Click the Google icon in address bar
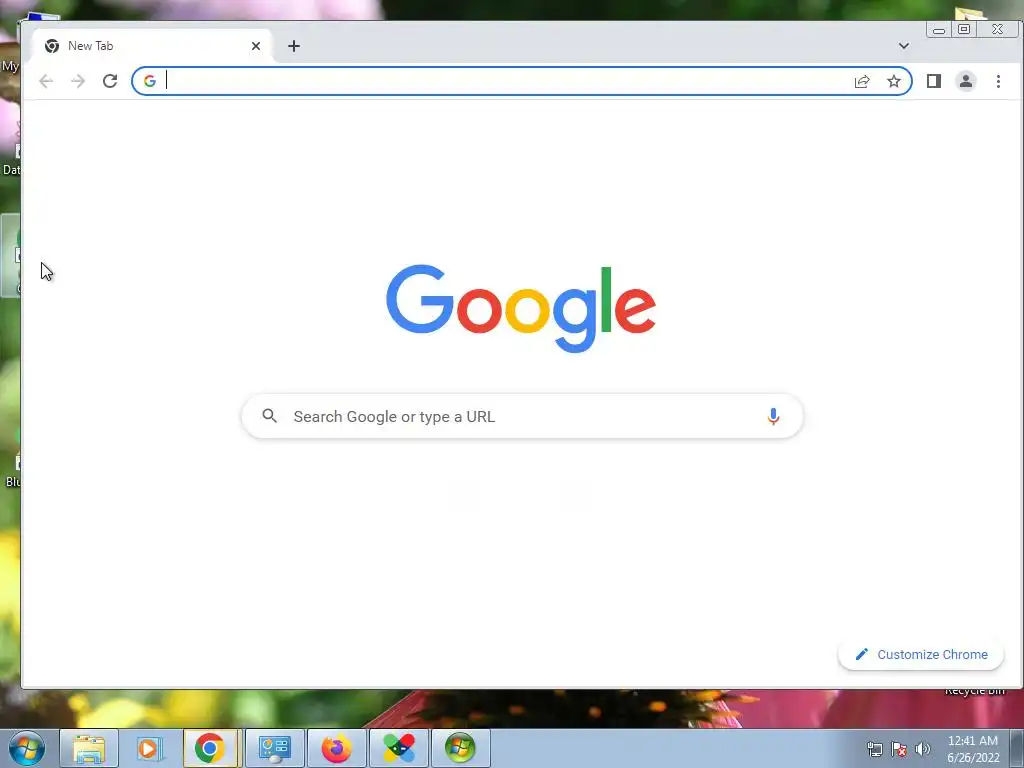Image resolution: width=1024 pixels, height=768 pixels. pos(150,81)
